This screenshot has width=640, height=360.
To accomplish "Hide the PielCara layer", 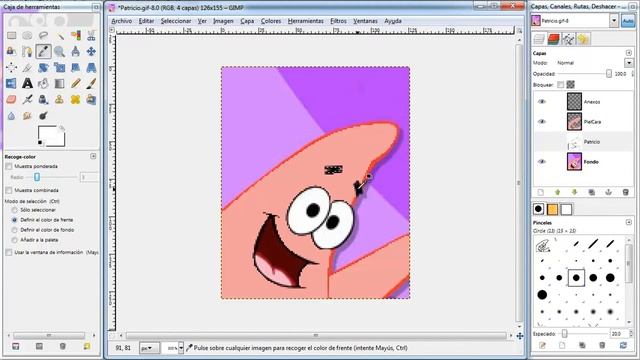I will click(x=542, y=122).
